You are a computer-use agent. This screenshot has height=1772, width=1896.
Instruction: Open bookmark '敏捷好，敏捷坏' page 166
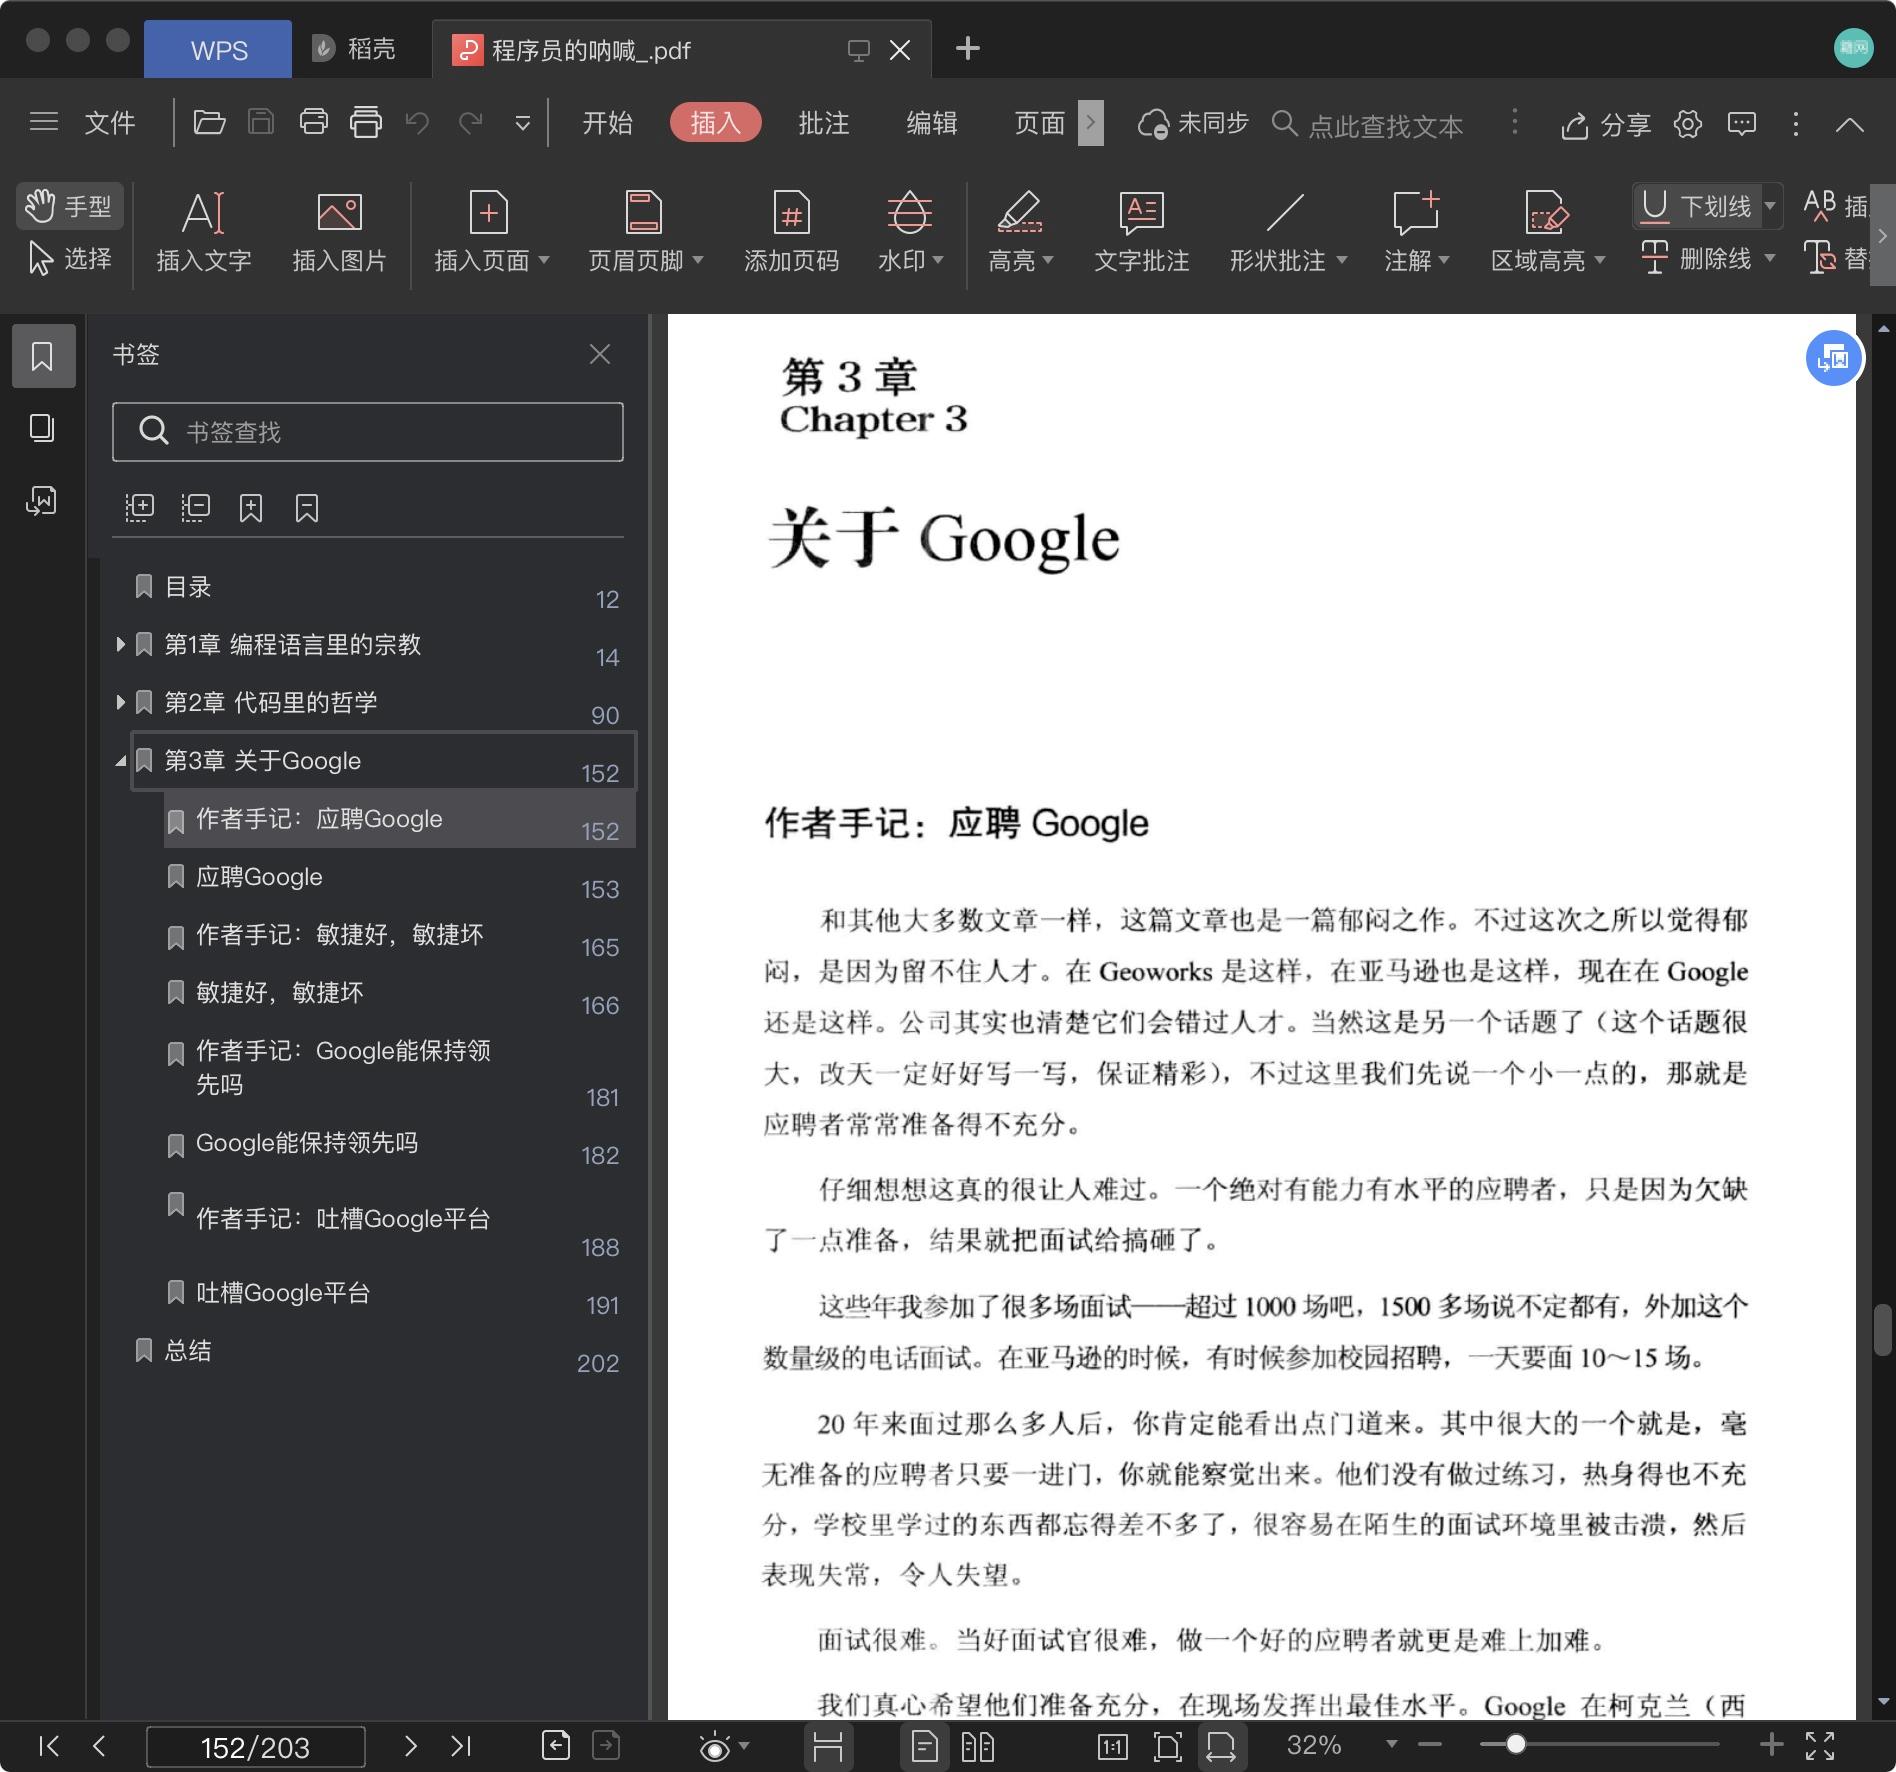click(399, 993)
